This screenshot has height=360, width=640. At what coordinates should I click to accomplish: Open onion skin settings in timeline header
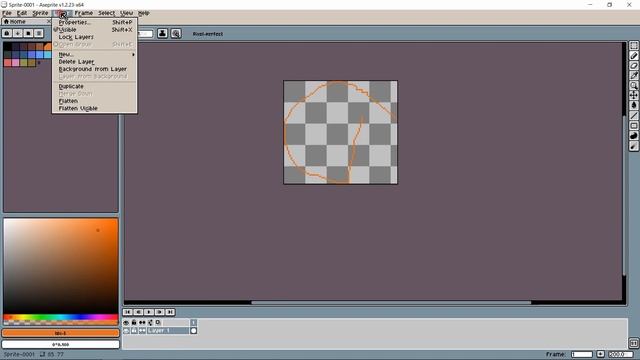coord(150,322)
